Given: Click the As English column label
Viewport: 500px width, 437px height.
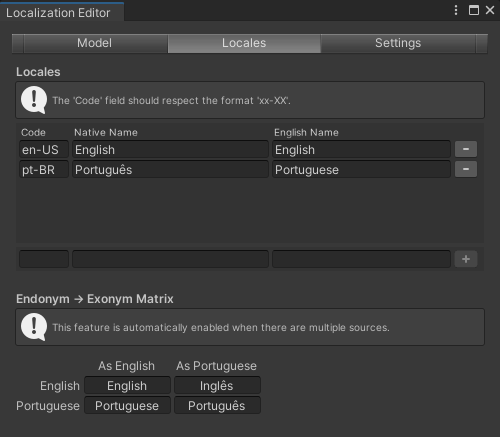Looking at the screenshot, I should pos(126,366).
